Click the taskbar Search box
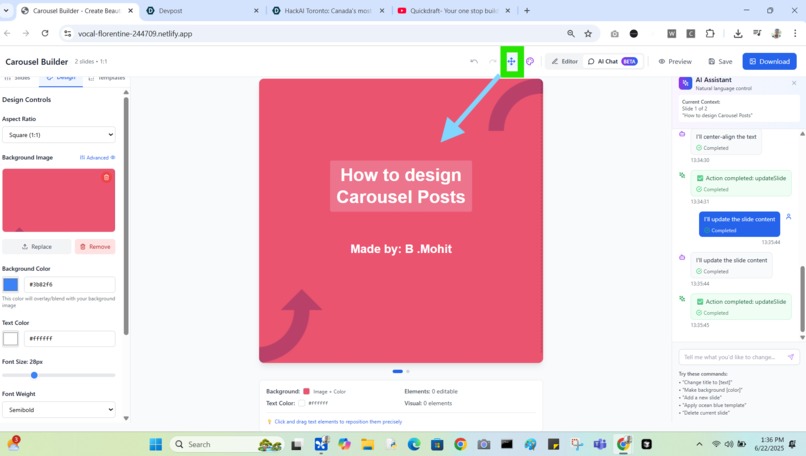The width and height of the screenshot is (806, 456). click(226, 444)
